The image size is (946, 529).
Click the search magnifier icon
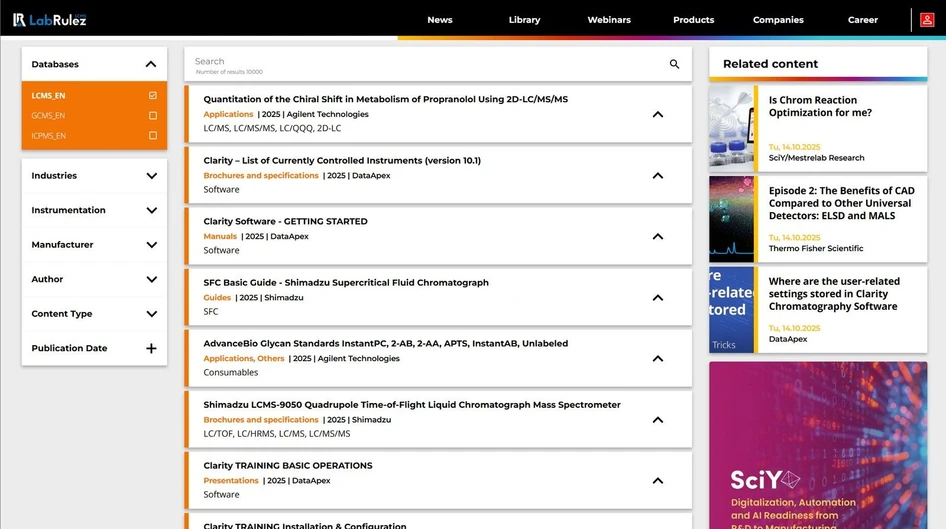pos(674,64)
